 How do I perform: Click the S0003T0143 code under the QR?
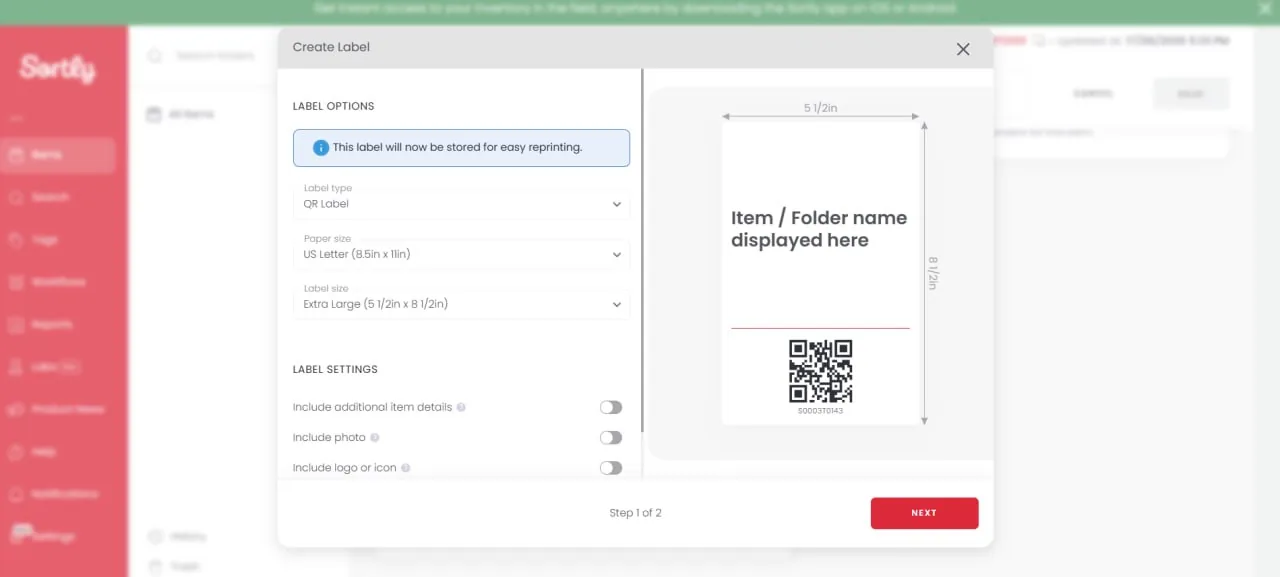pyautogui.click(x=820, y=411)
